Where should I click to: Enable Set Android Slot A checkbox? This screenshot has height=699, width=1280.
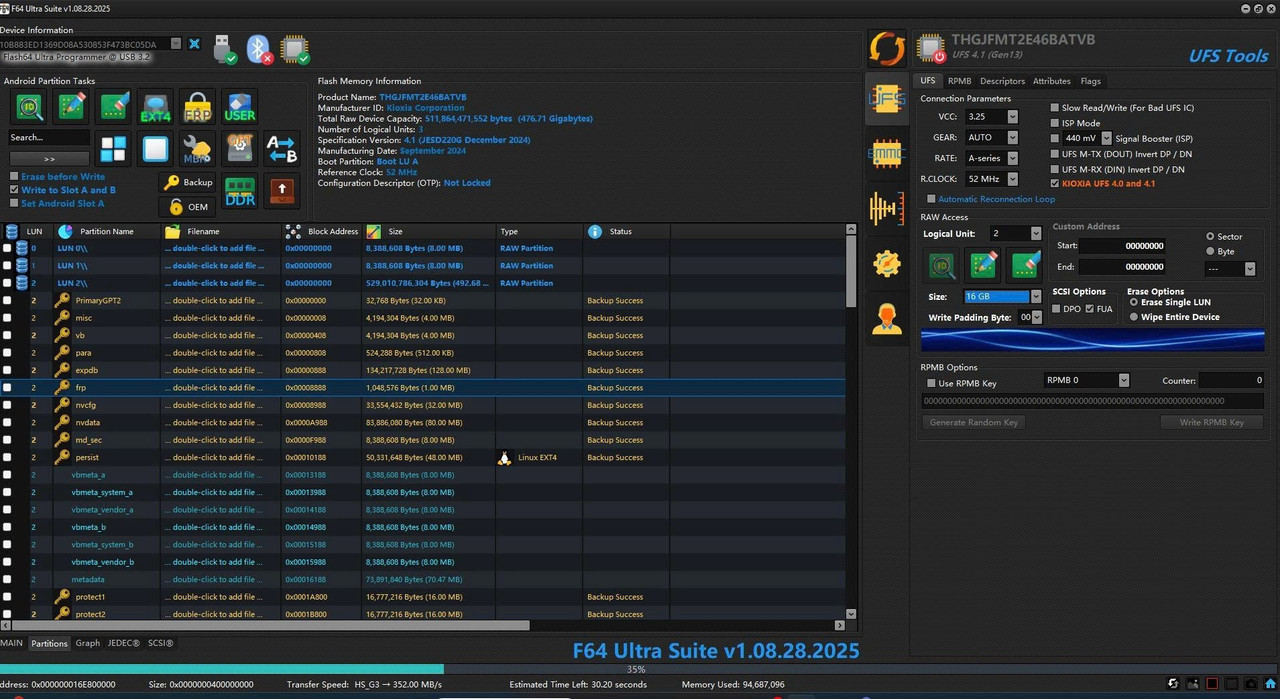click(x=14, y=204)
